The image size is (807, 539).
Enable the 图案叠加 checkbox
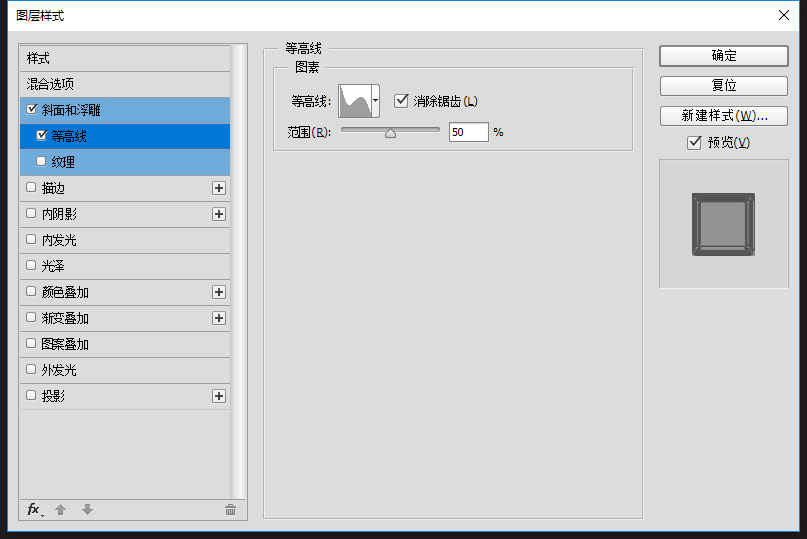click(31, 343)
